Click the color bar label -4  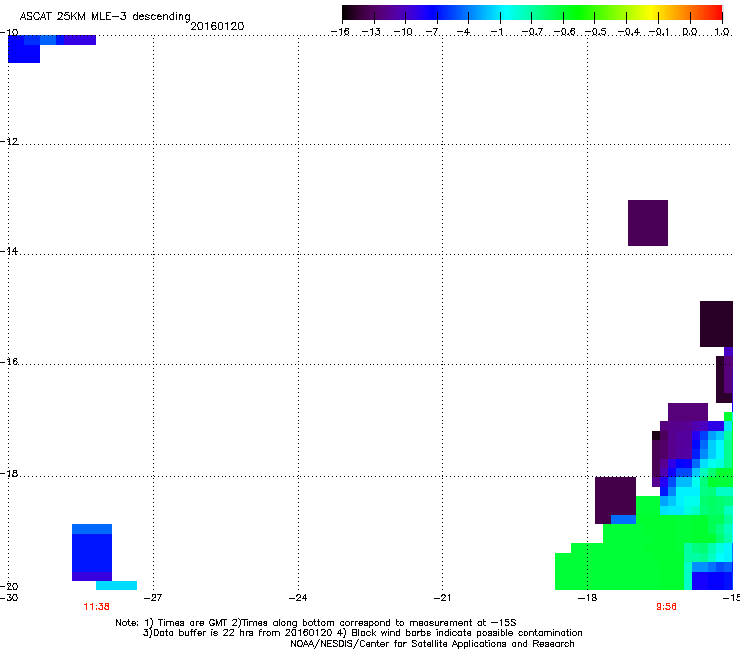point(464,32)
